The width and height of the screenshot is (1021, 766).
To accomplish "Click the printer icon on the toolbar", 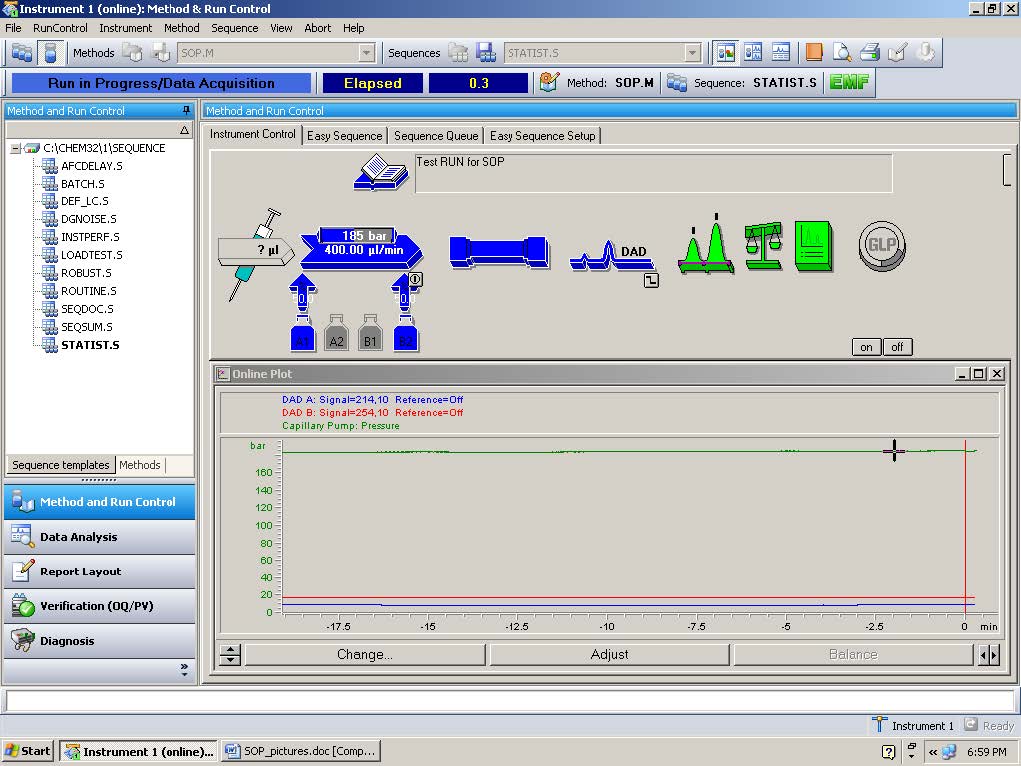I will point(869,52).
